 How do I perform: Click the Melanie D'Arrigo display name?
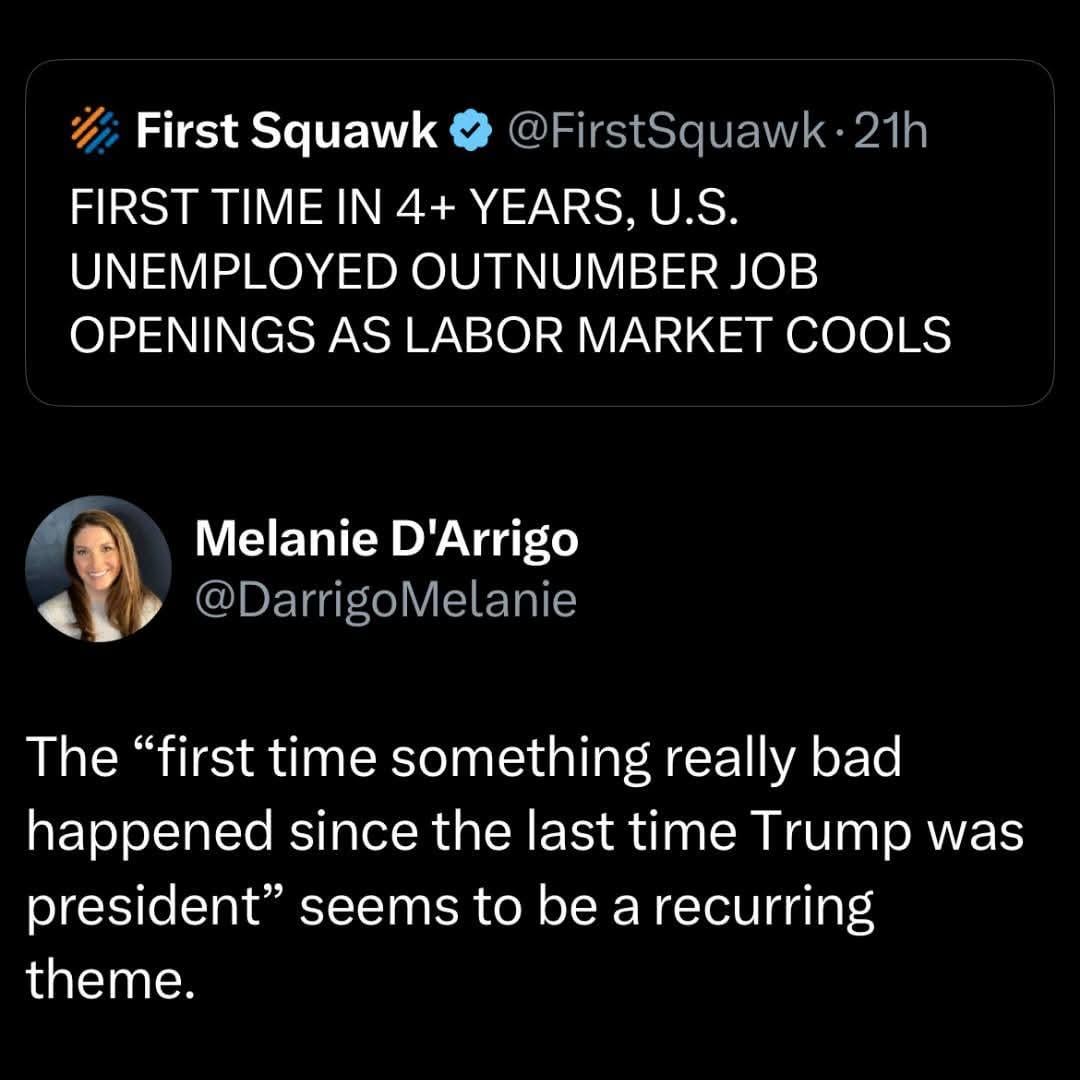coord(386,539)
